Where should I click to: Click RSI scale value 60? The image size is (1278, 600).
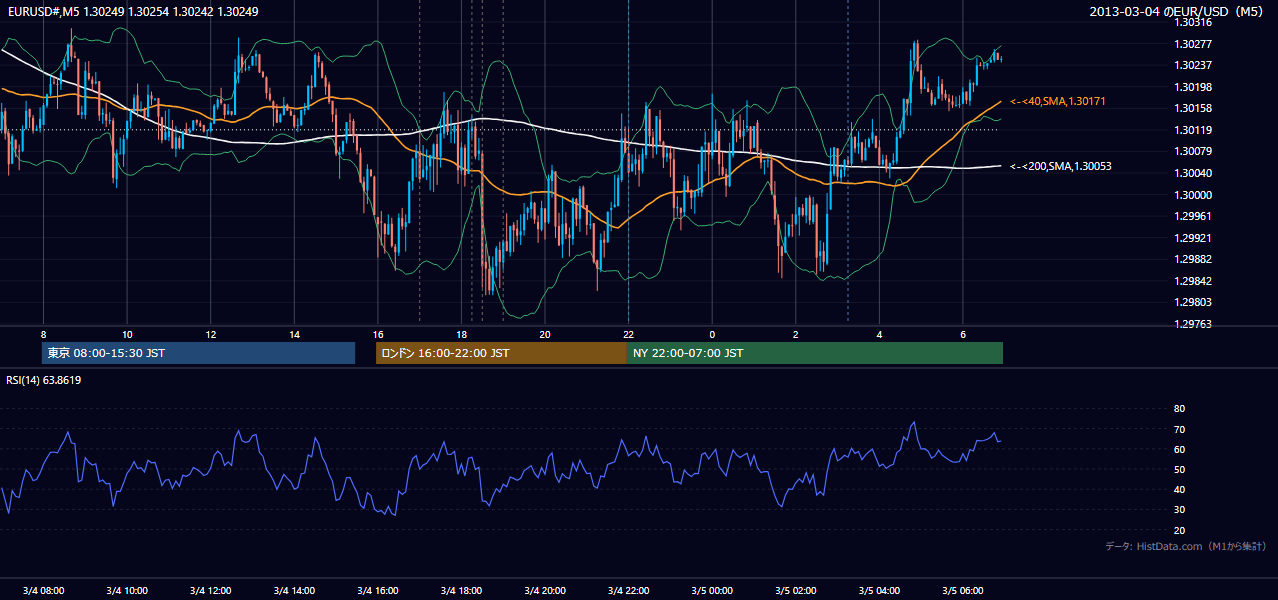pyautogui.click(x=1179, y=449)
